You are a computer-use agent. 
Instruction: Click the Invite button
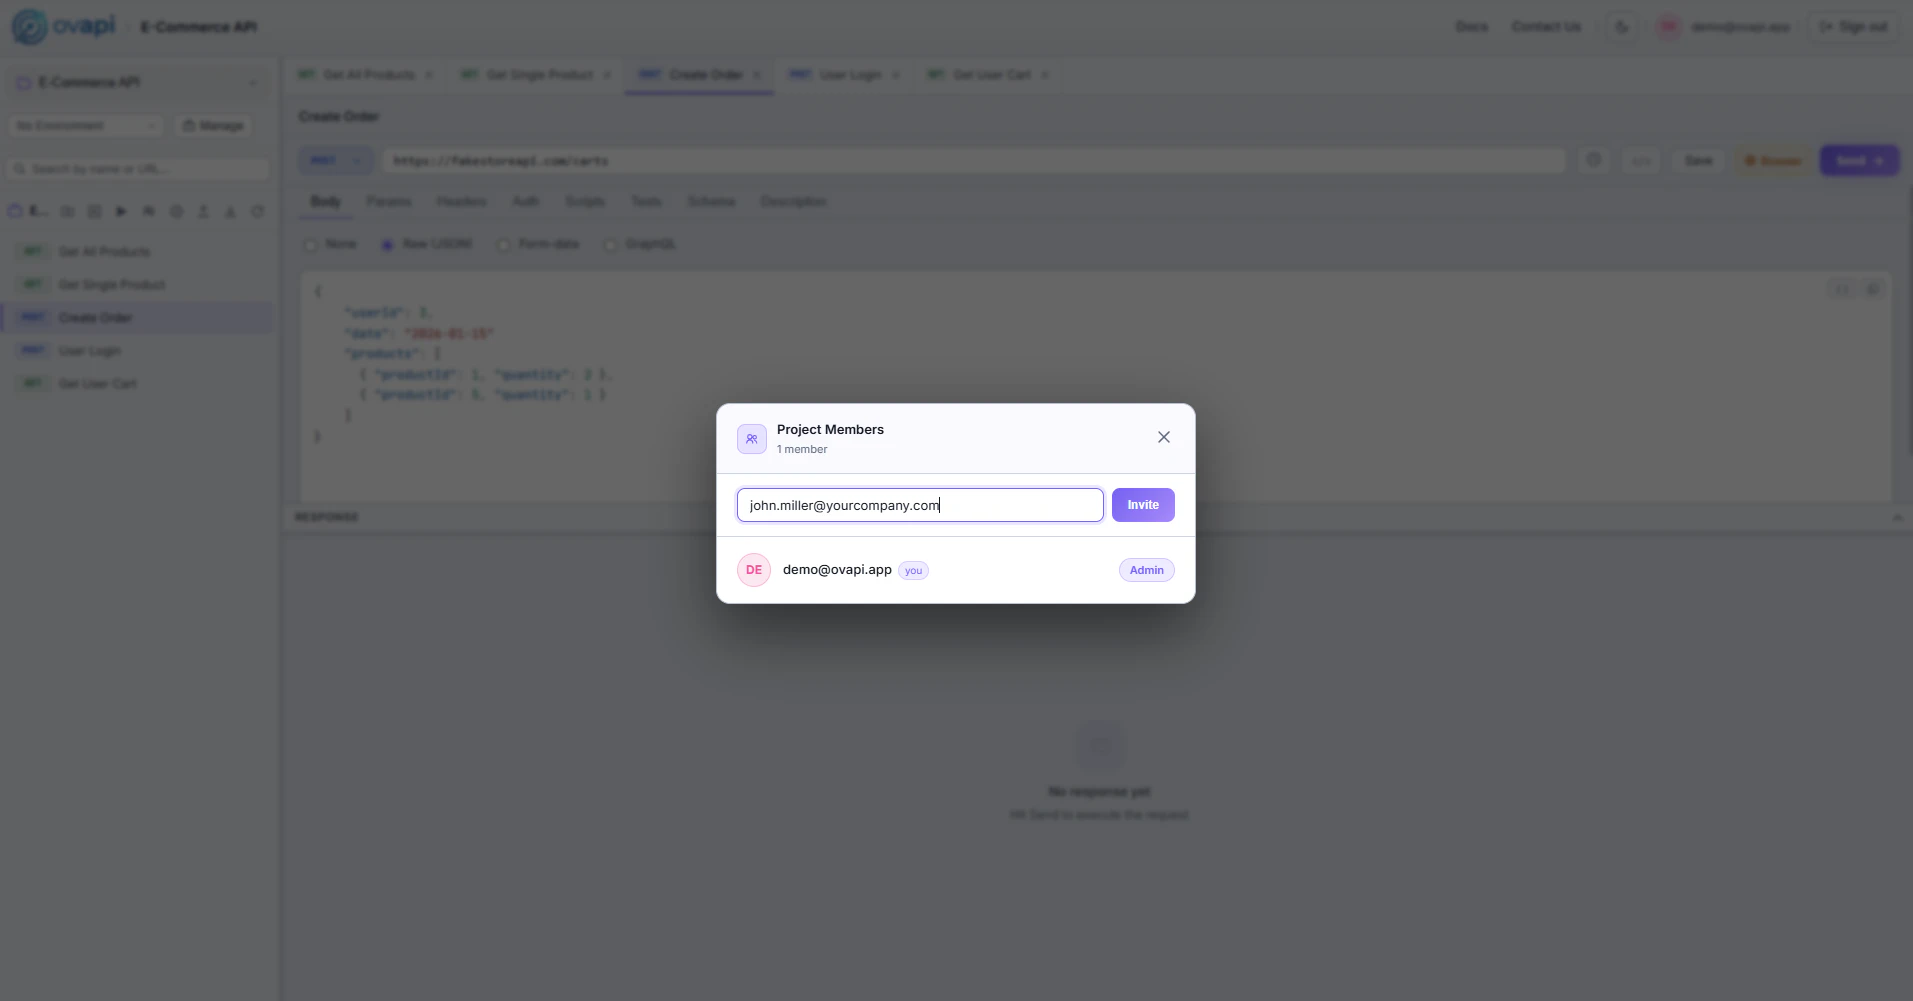tap(1142, 504)
